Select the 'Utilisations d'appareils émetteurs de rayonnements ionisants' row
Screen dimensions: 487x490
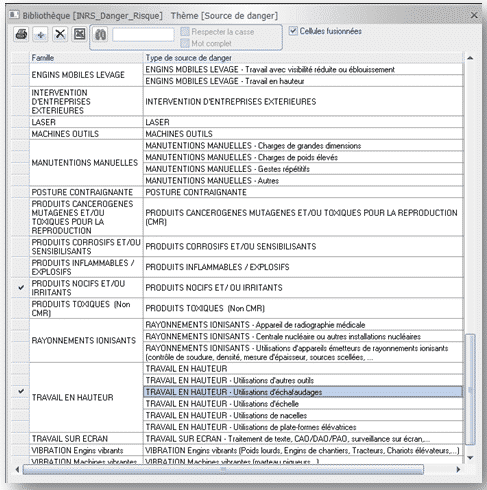coord(303,352)
